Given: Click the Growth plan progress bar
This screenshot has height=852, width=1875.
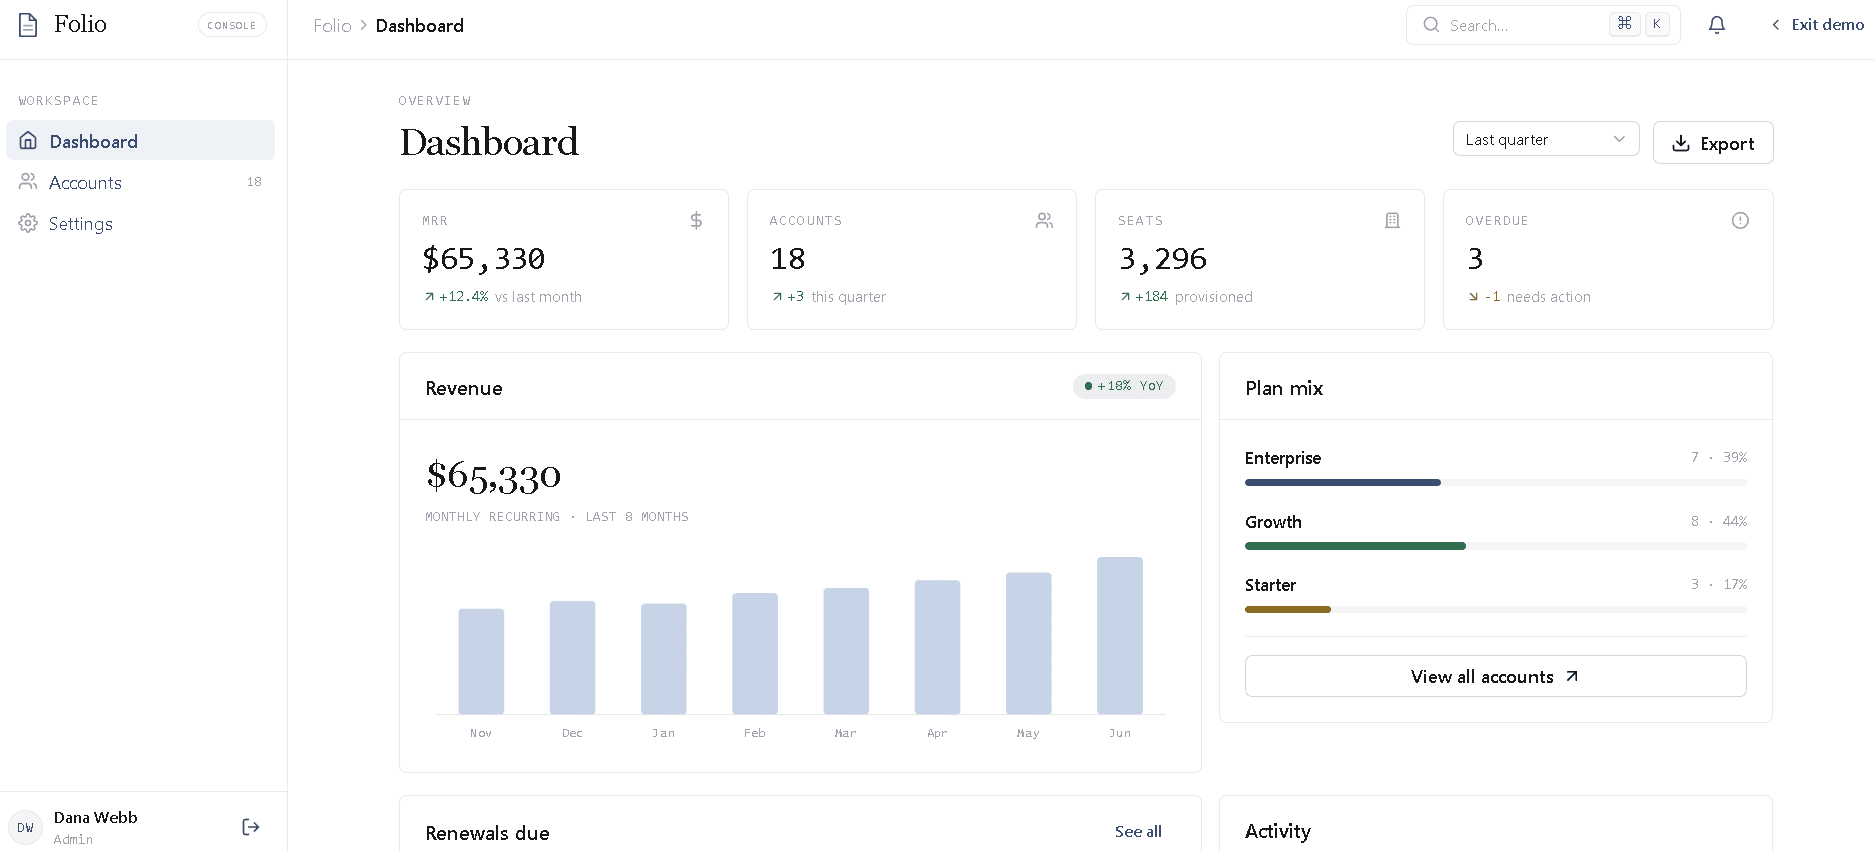Looking at the screenshot, I should (x=1496, y=546).
